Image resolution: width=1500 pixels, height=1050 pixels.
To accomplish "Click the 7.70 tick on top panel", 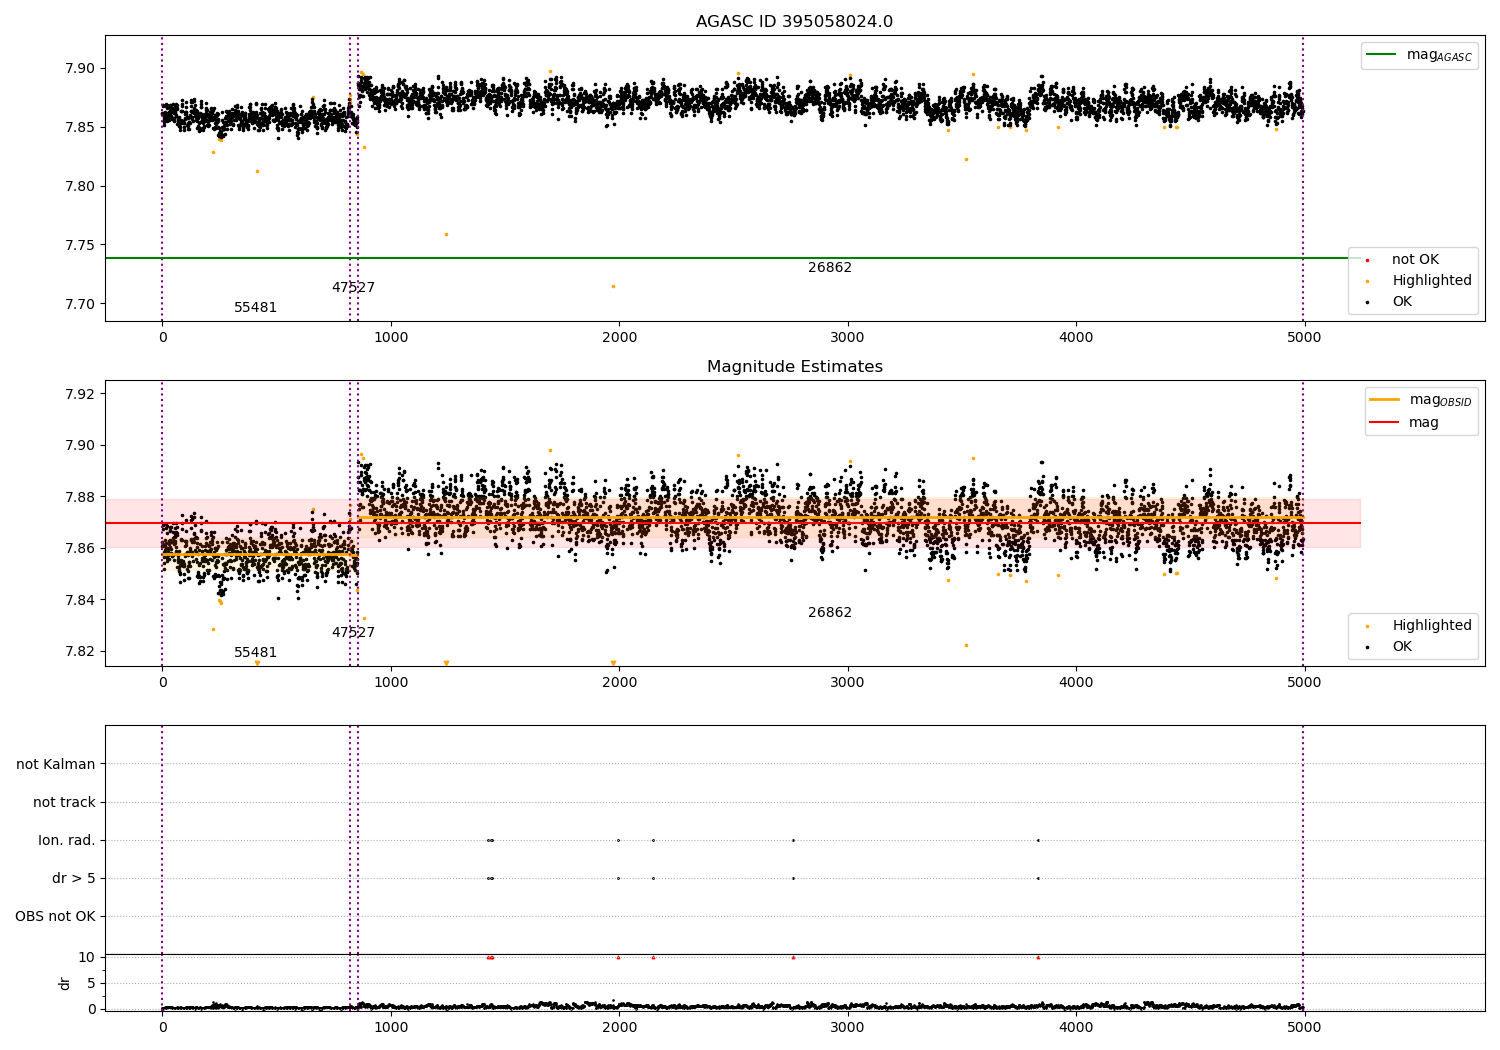I will pos(78,305).
